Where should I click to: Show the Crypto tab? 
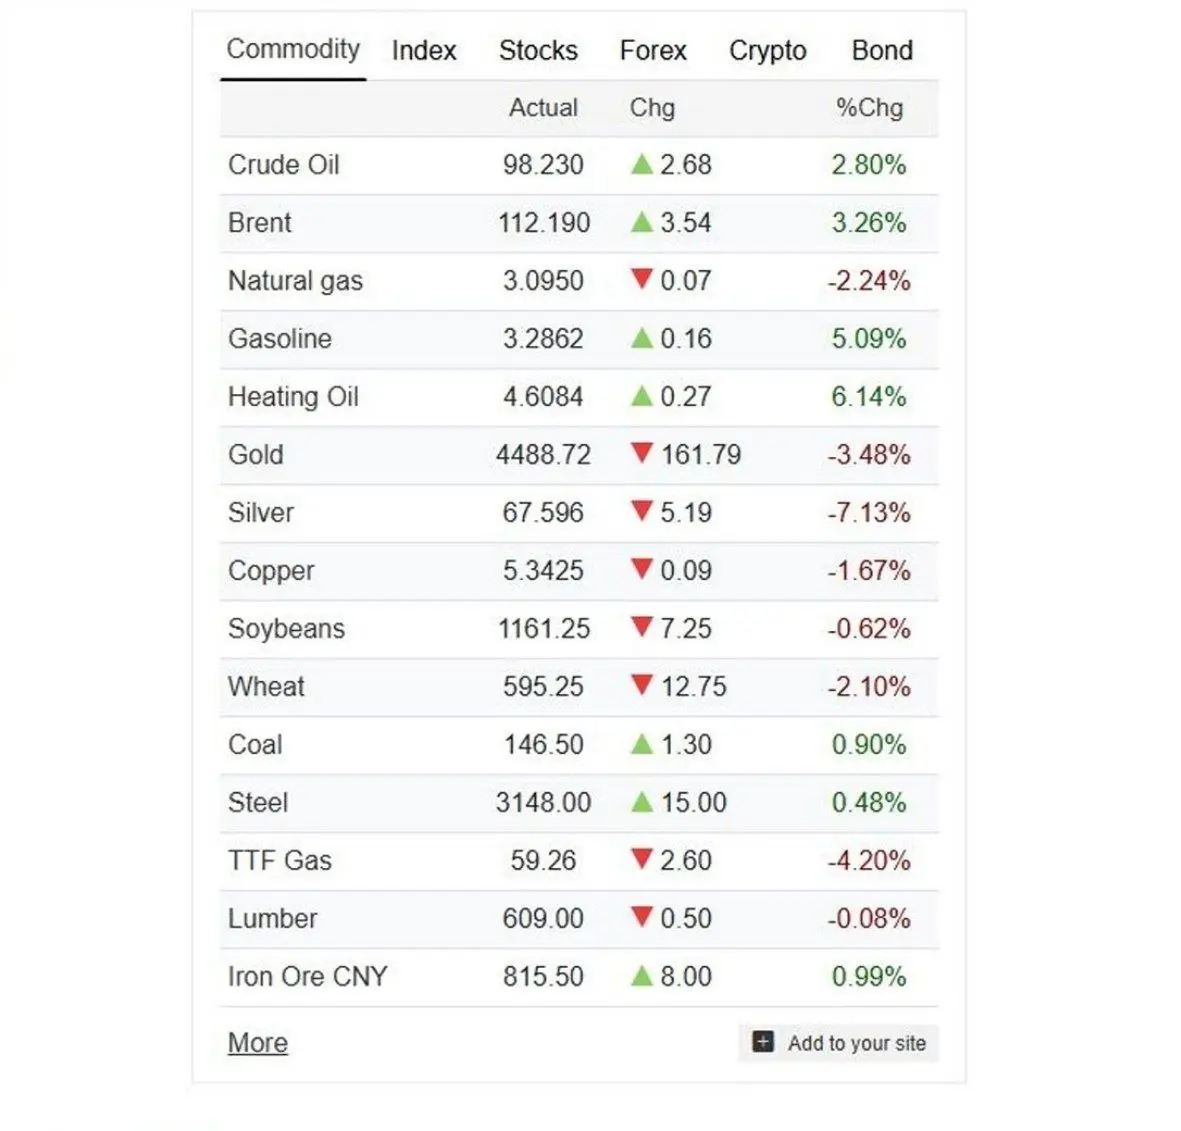tap(767, 50)
